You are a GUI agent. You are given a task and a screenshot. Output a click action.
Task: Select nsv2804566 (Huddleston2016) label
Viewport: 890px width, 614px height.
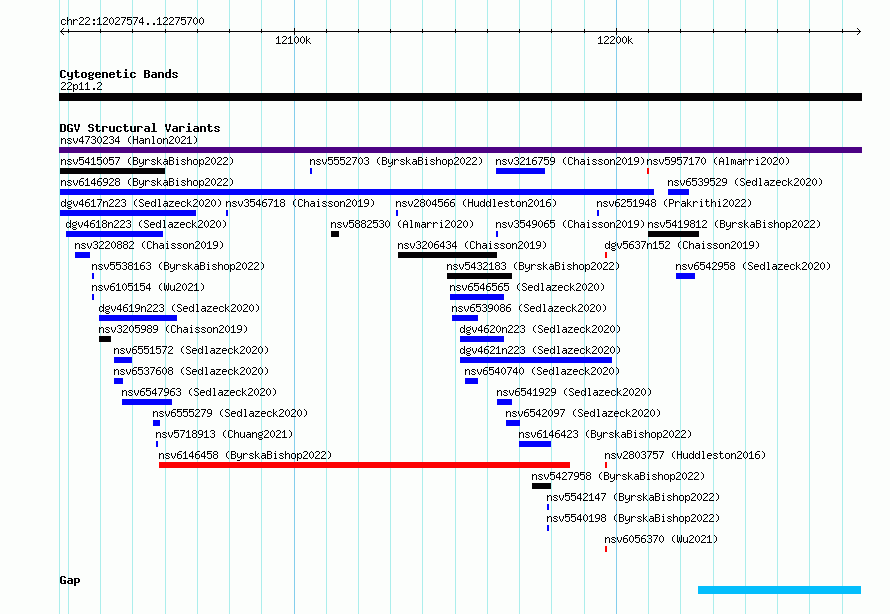(x=476, y=203)
